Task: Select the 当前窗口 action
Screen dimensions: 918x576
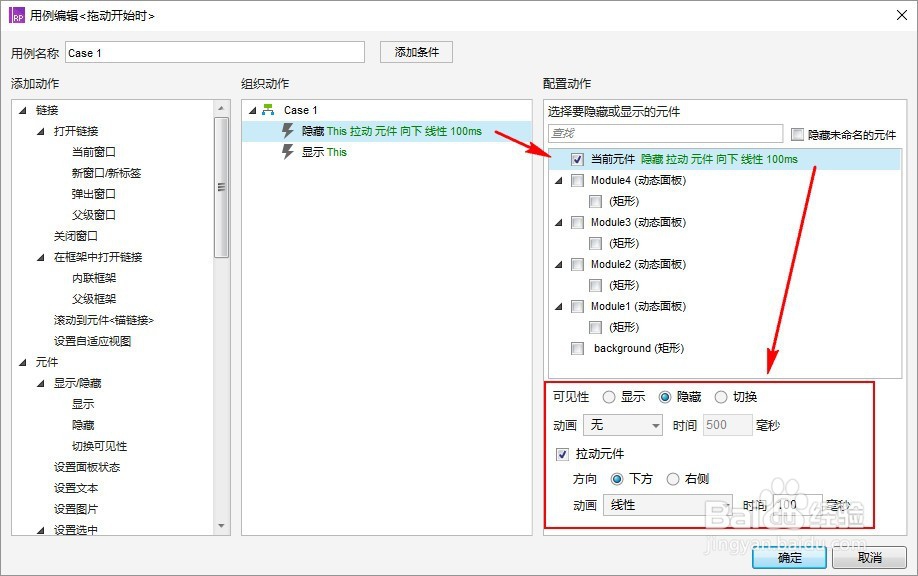Action: [x=94, y=152]
